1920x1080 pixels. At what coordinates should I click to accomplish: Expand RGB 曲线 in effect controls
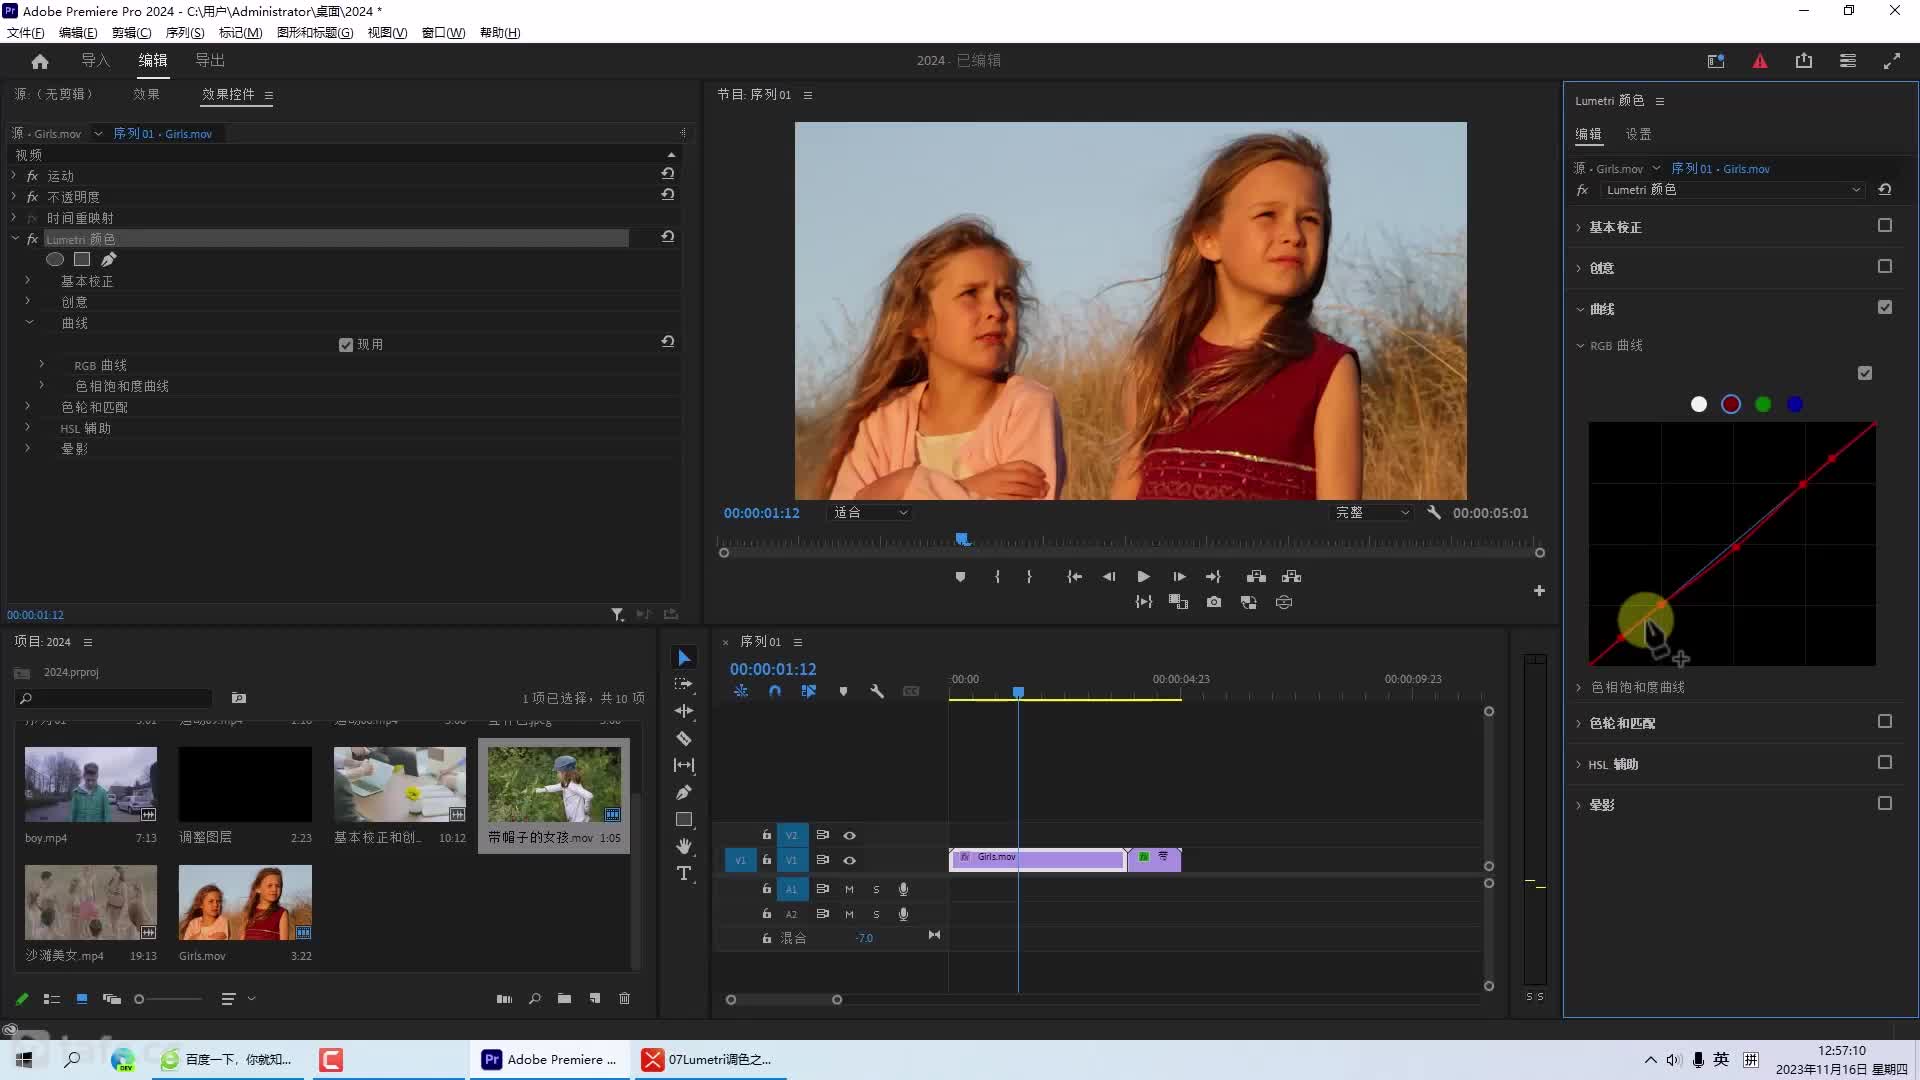pos(42,365)
